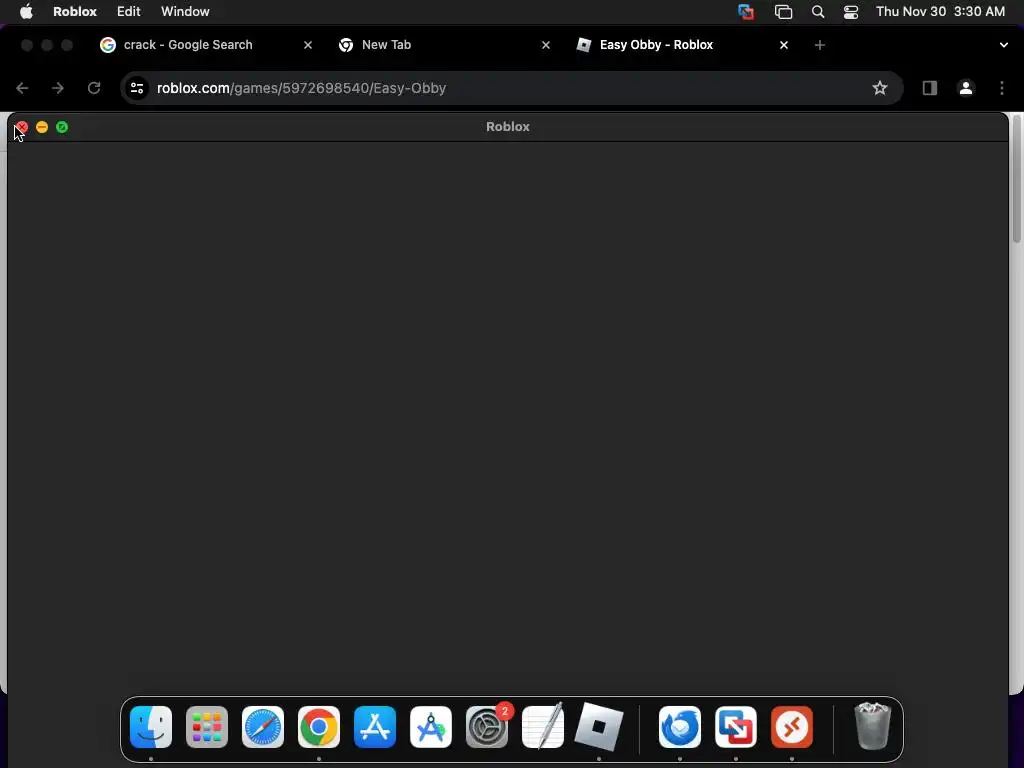
Task: Open the Apple menu
Action: pyautogui.click(x=26, y=11)
